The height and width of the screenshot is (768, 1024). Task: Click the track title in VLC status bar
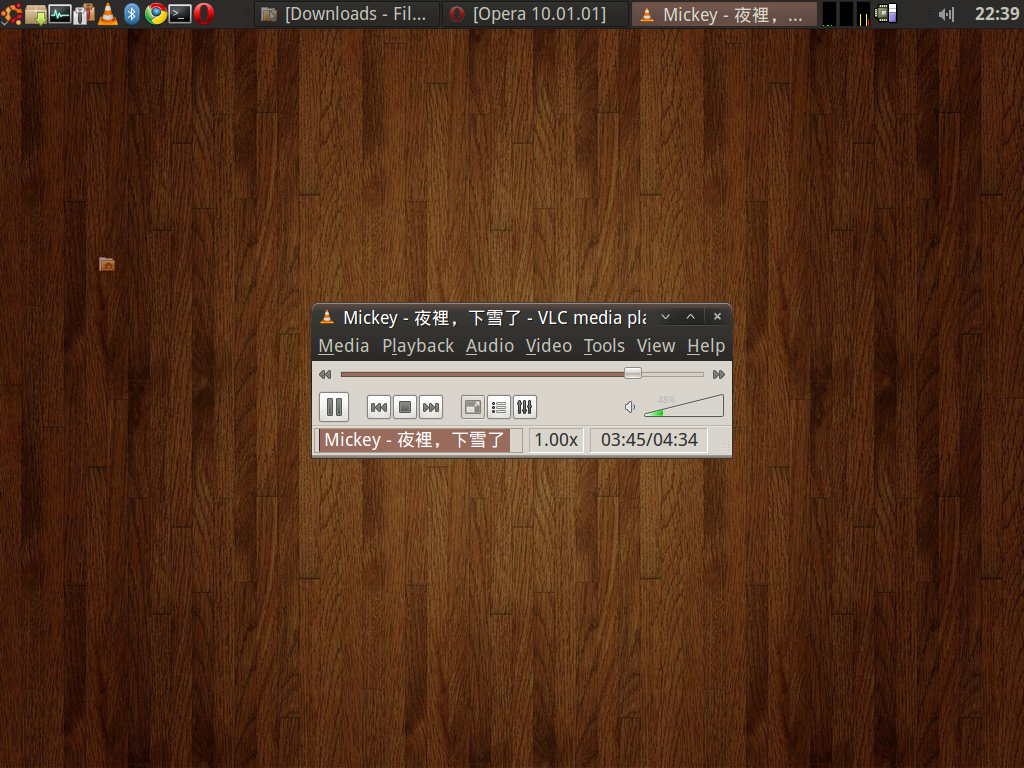click(414, 440)
